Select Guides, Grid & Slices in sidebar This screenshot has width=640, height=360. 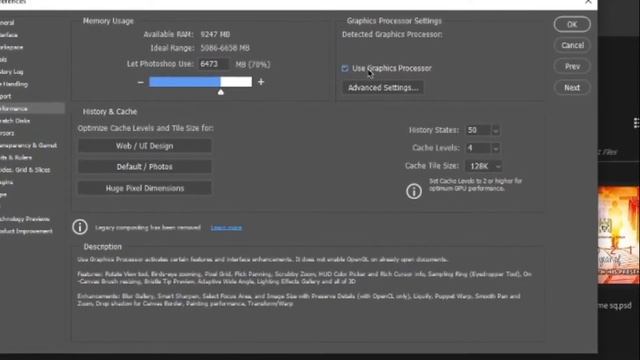(x=25, y=170)
